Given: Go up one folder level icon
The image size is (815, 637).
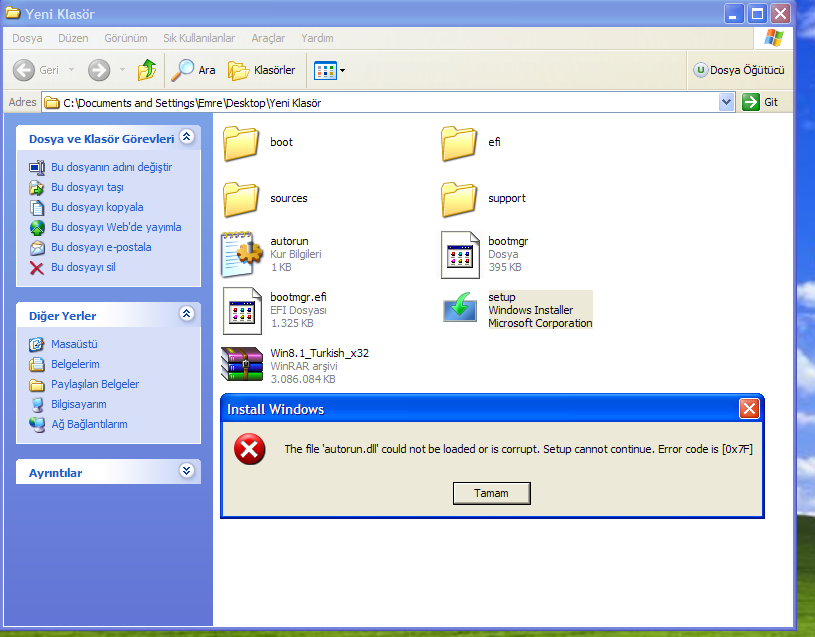Looking at the screenshot, I should pos(147,70).
